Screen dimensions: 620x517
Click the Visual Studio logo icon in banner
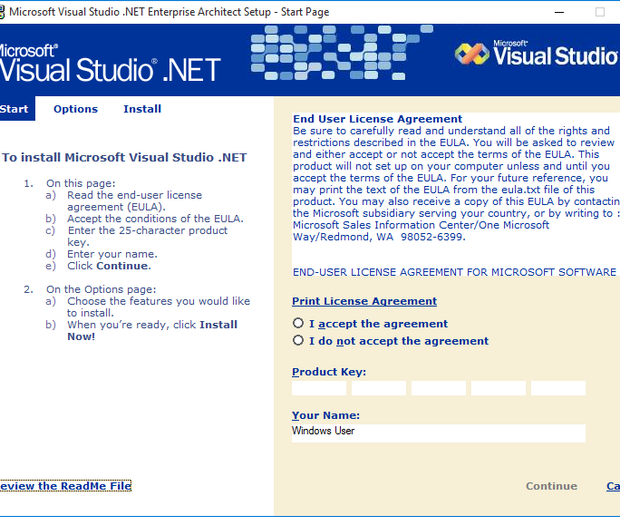pyautogui.click(x=472, y=54)
